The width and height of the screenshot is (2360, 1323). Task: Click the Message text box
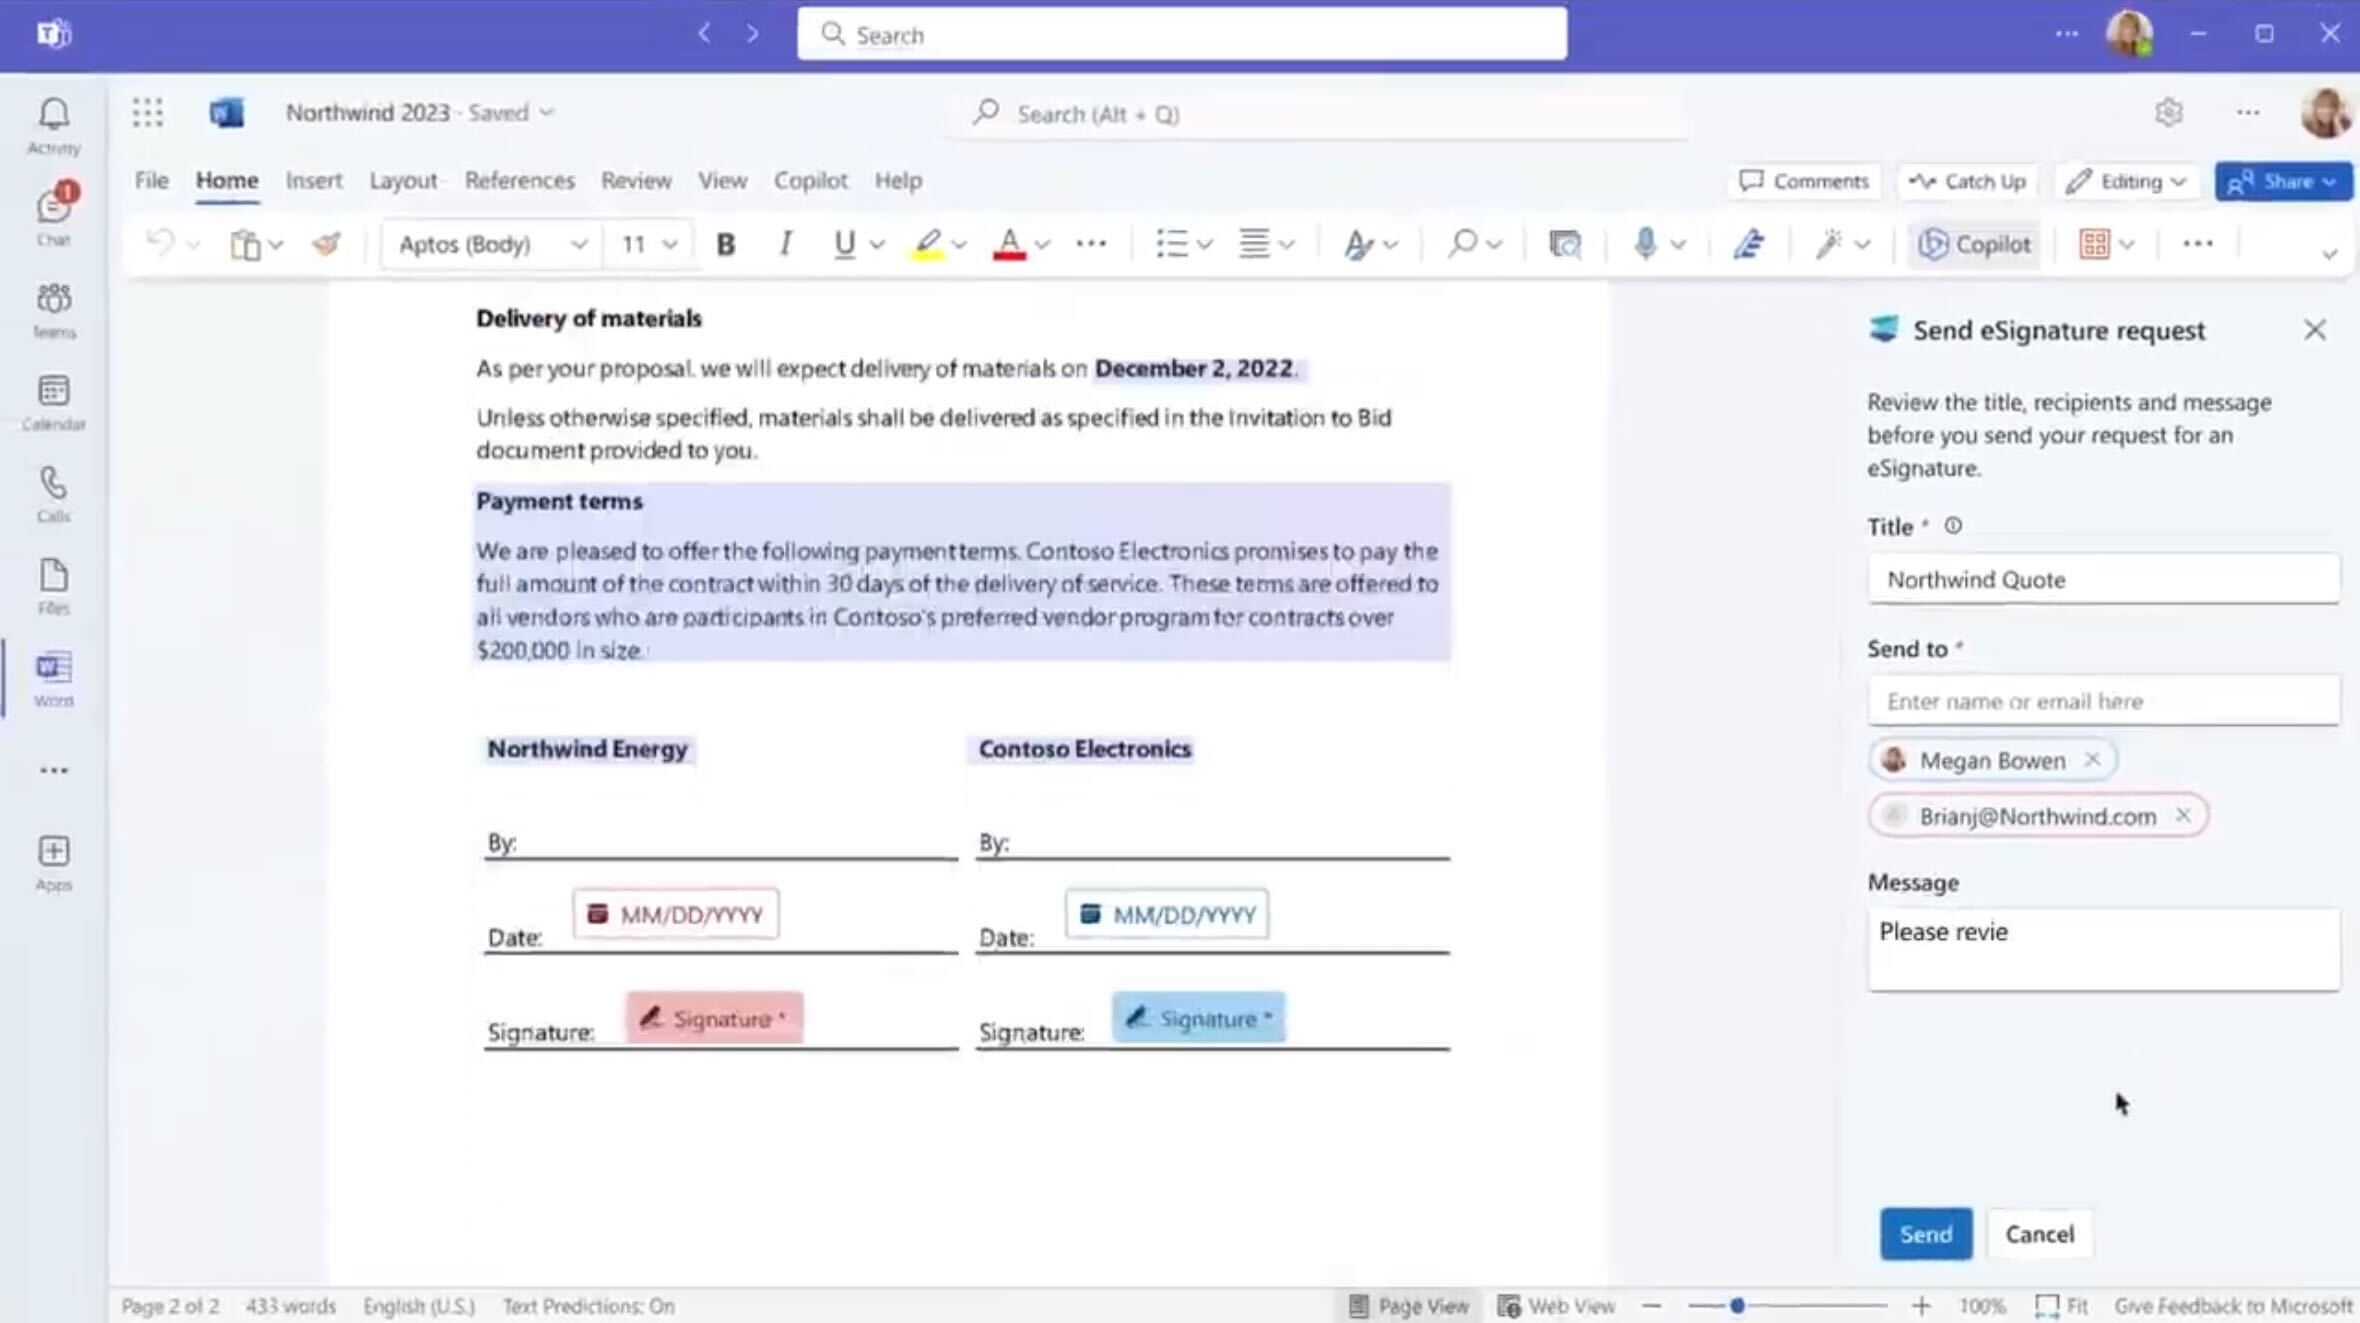pos(2104,949)
